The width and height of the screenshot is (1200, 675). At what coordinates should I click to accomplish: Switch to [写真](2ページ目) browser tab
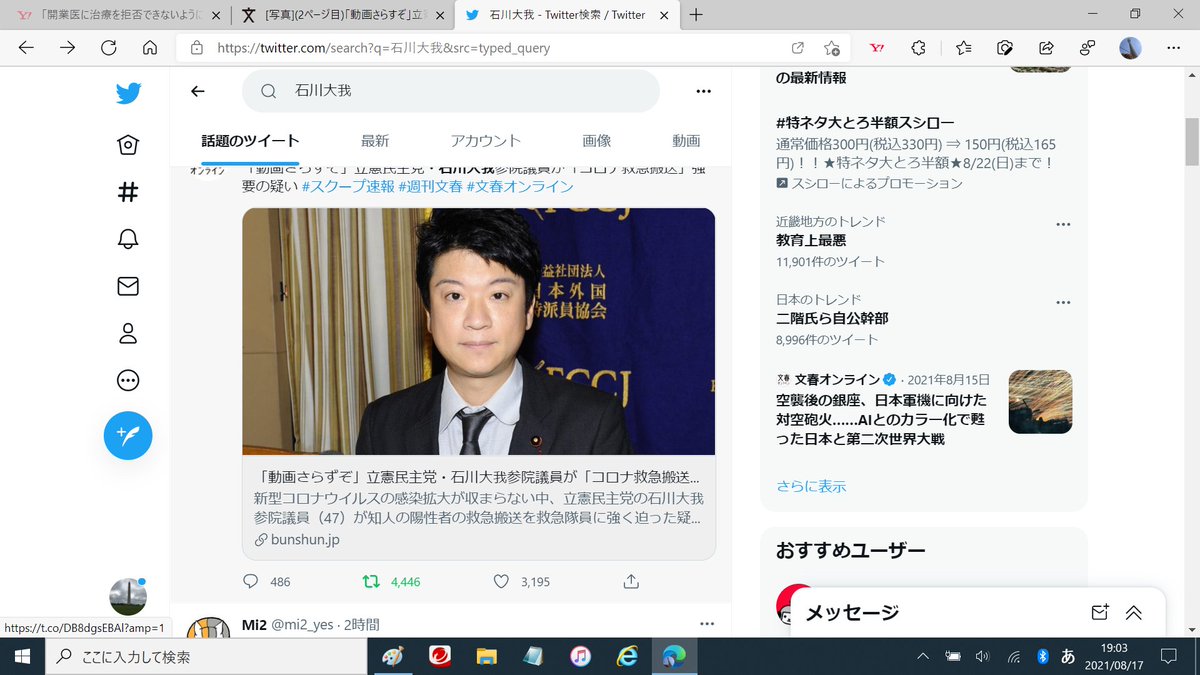[341, 15]
